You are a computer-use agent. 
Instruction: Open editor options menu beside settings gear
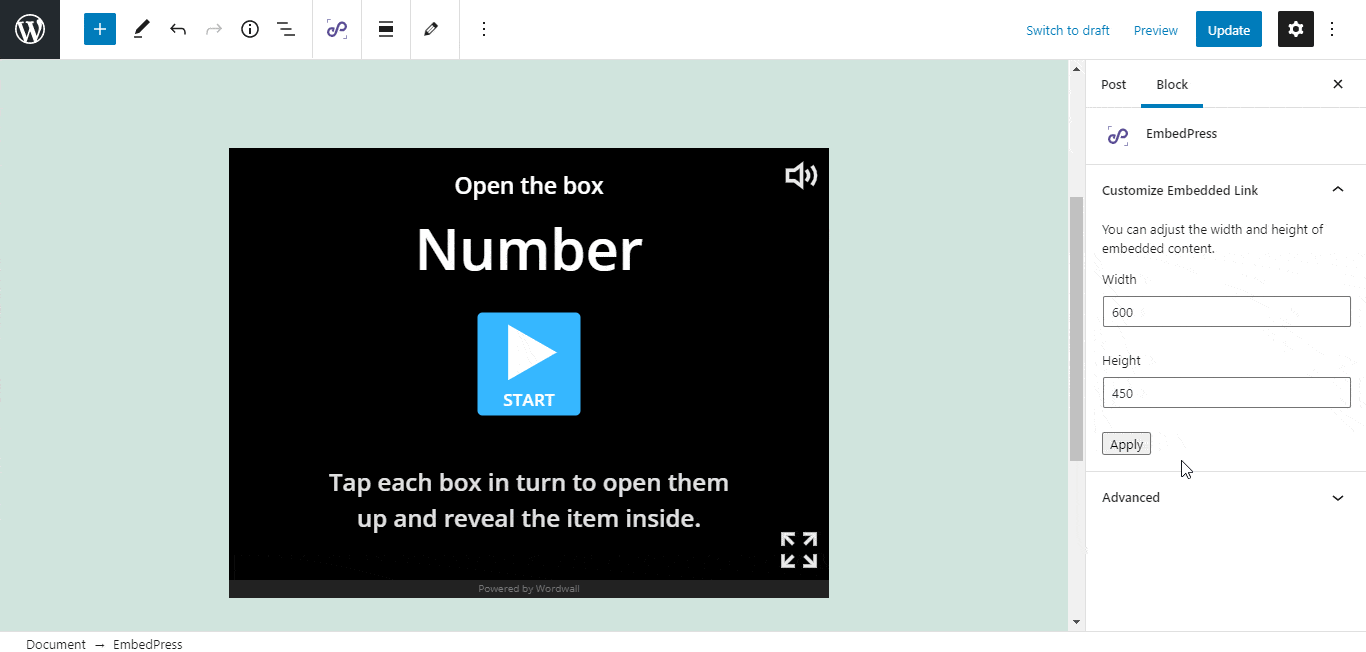1332,29
